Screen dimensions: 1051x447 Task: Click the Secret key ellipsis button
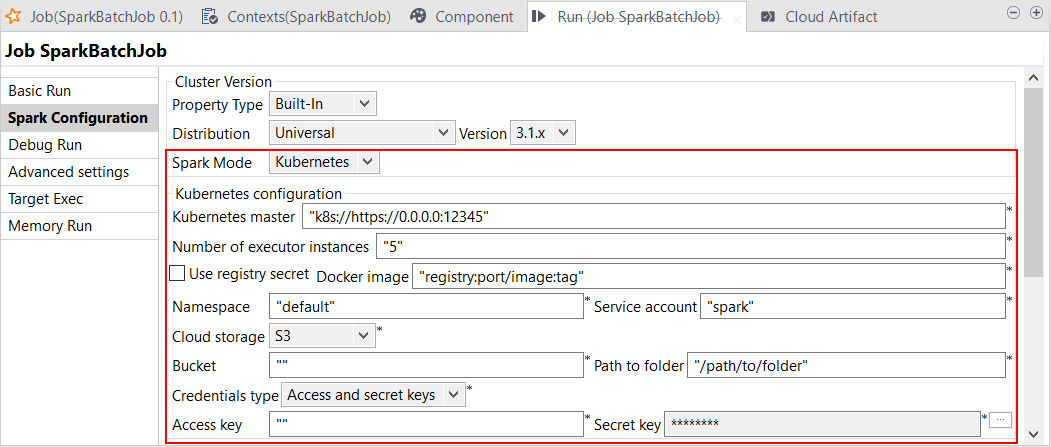point(1002,422)
